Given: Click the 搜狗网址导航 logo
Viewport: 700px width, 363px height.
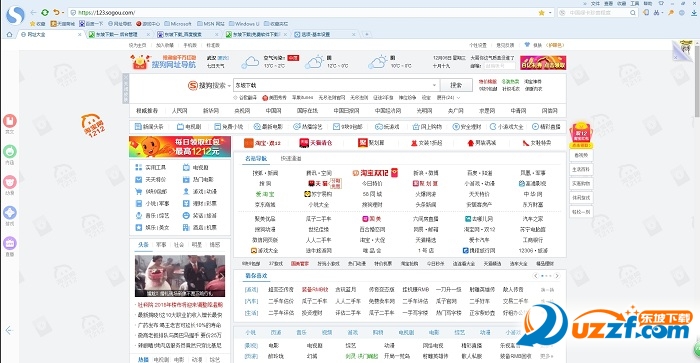Looking at the screenshot, I should click(x=163, y=62).
